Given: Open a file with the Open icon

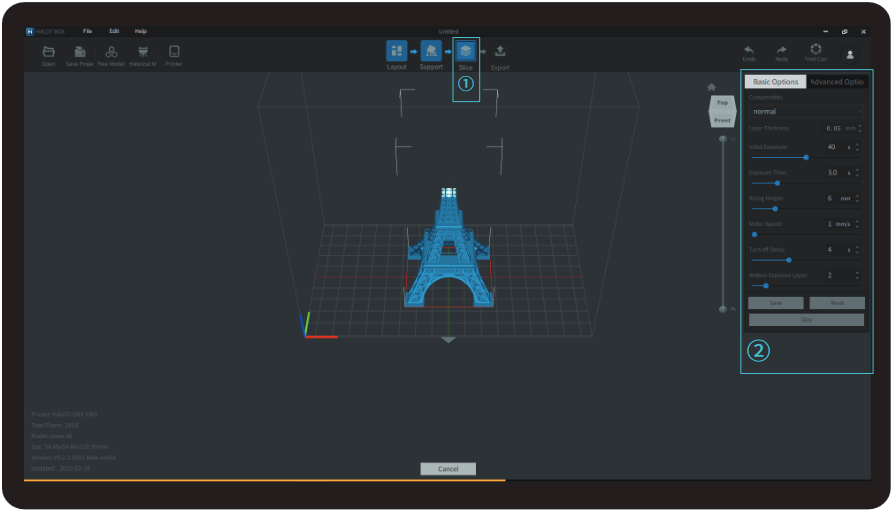Looking at the screenshot, I should (x=49, y=52).
